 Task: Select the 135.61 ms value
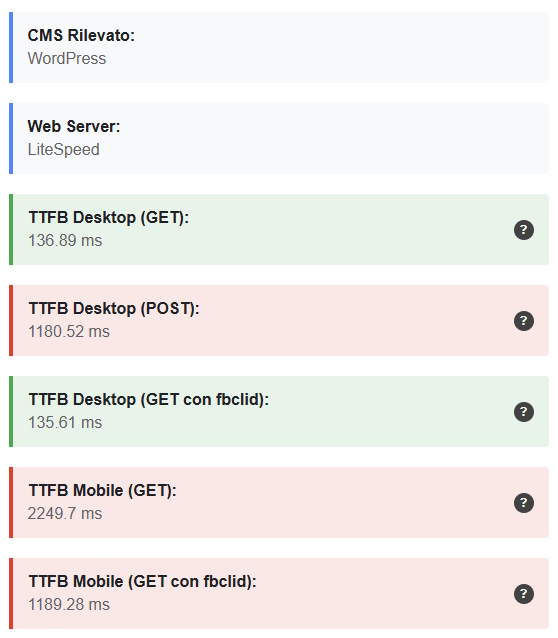coord(65,423)
